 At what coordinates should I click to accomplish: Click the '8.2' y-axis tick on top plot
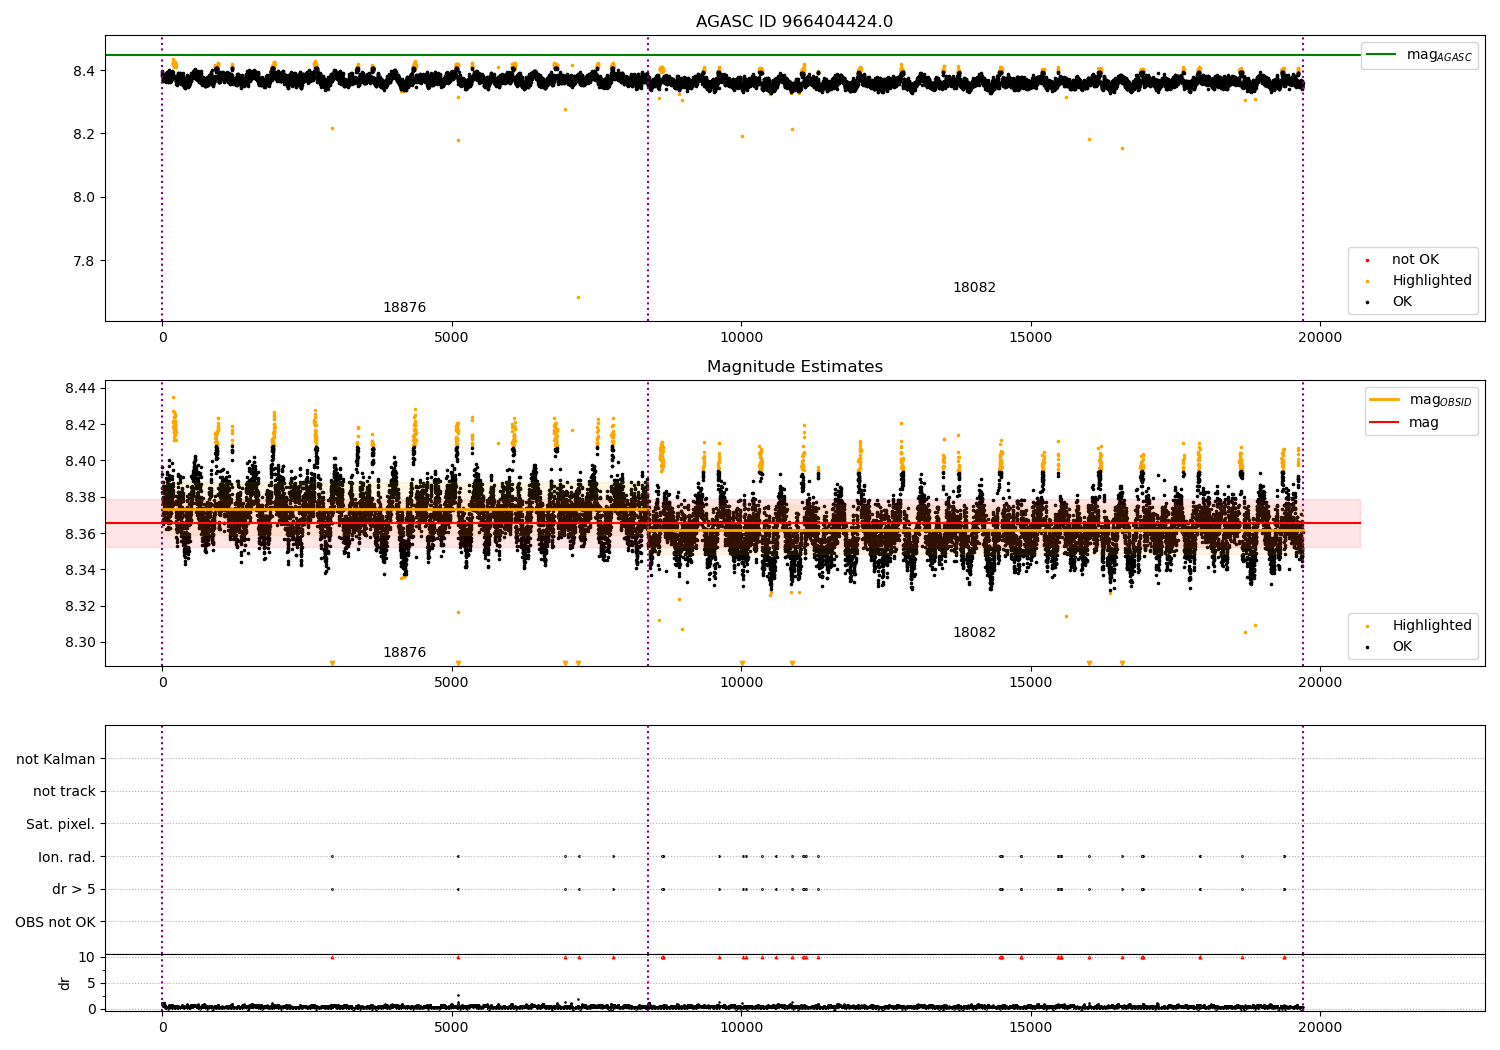[83, 134]
